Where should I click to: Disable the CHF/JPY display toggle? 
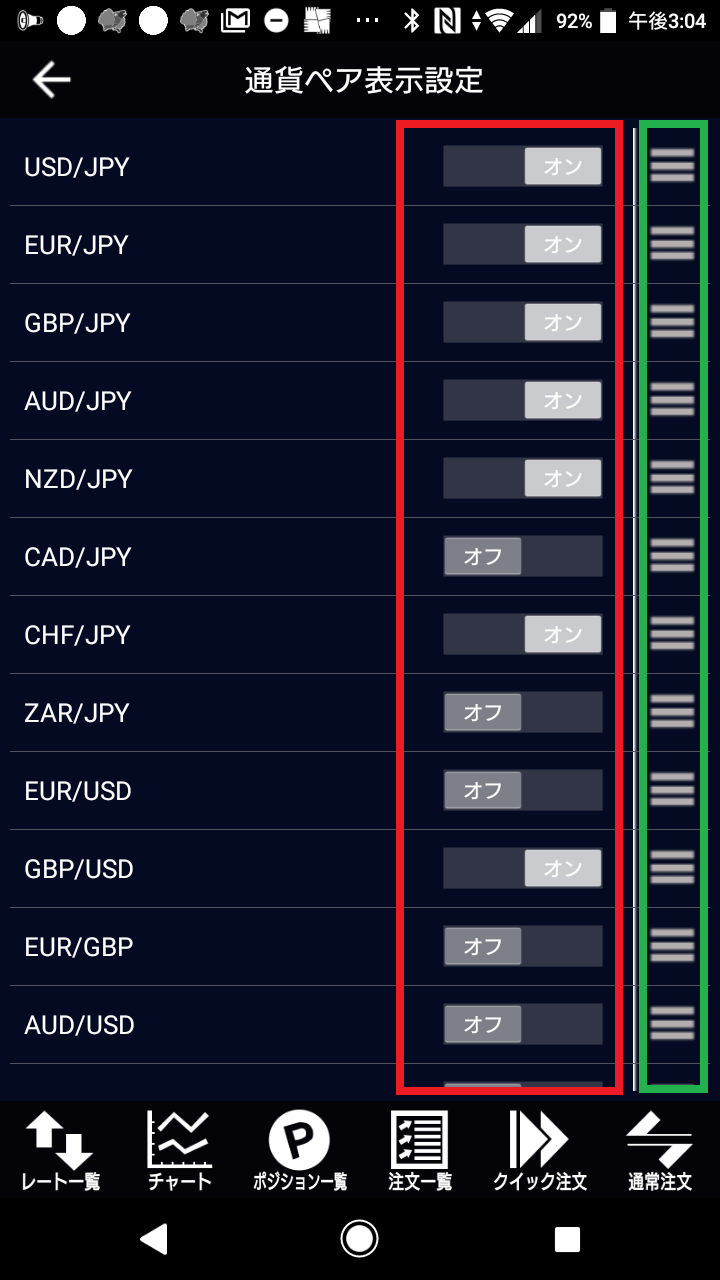point(523,634)
